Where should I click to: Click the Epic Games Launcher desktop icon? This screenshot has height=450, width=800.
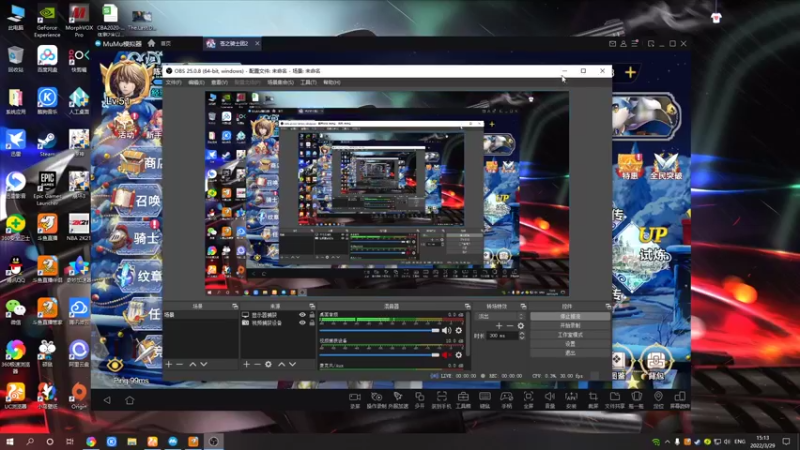click(x=47, y=188)
